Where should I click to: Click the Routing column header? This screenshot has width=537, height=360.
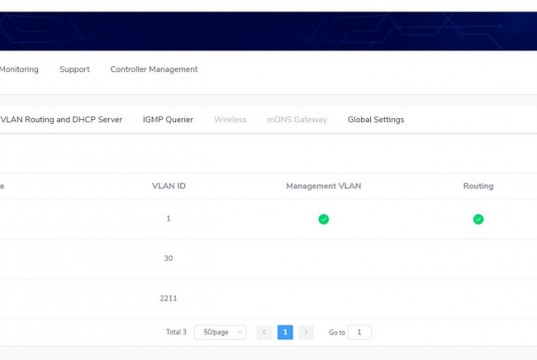click(x=478, y=186)
